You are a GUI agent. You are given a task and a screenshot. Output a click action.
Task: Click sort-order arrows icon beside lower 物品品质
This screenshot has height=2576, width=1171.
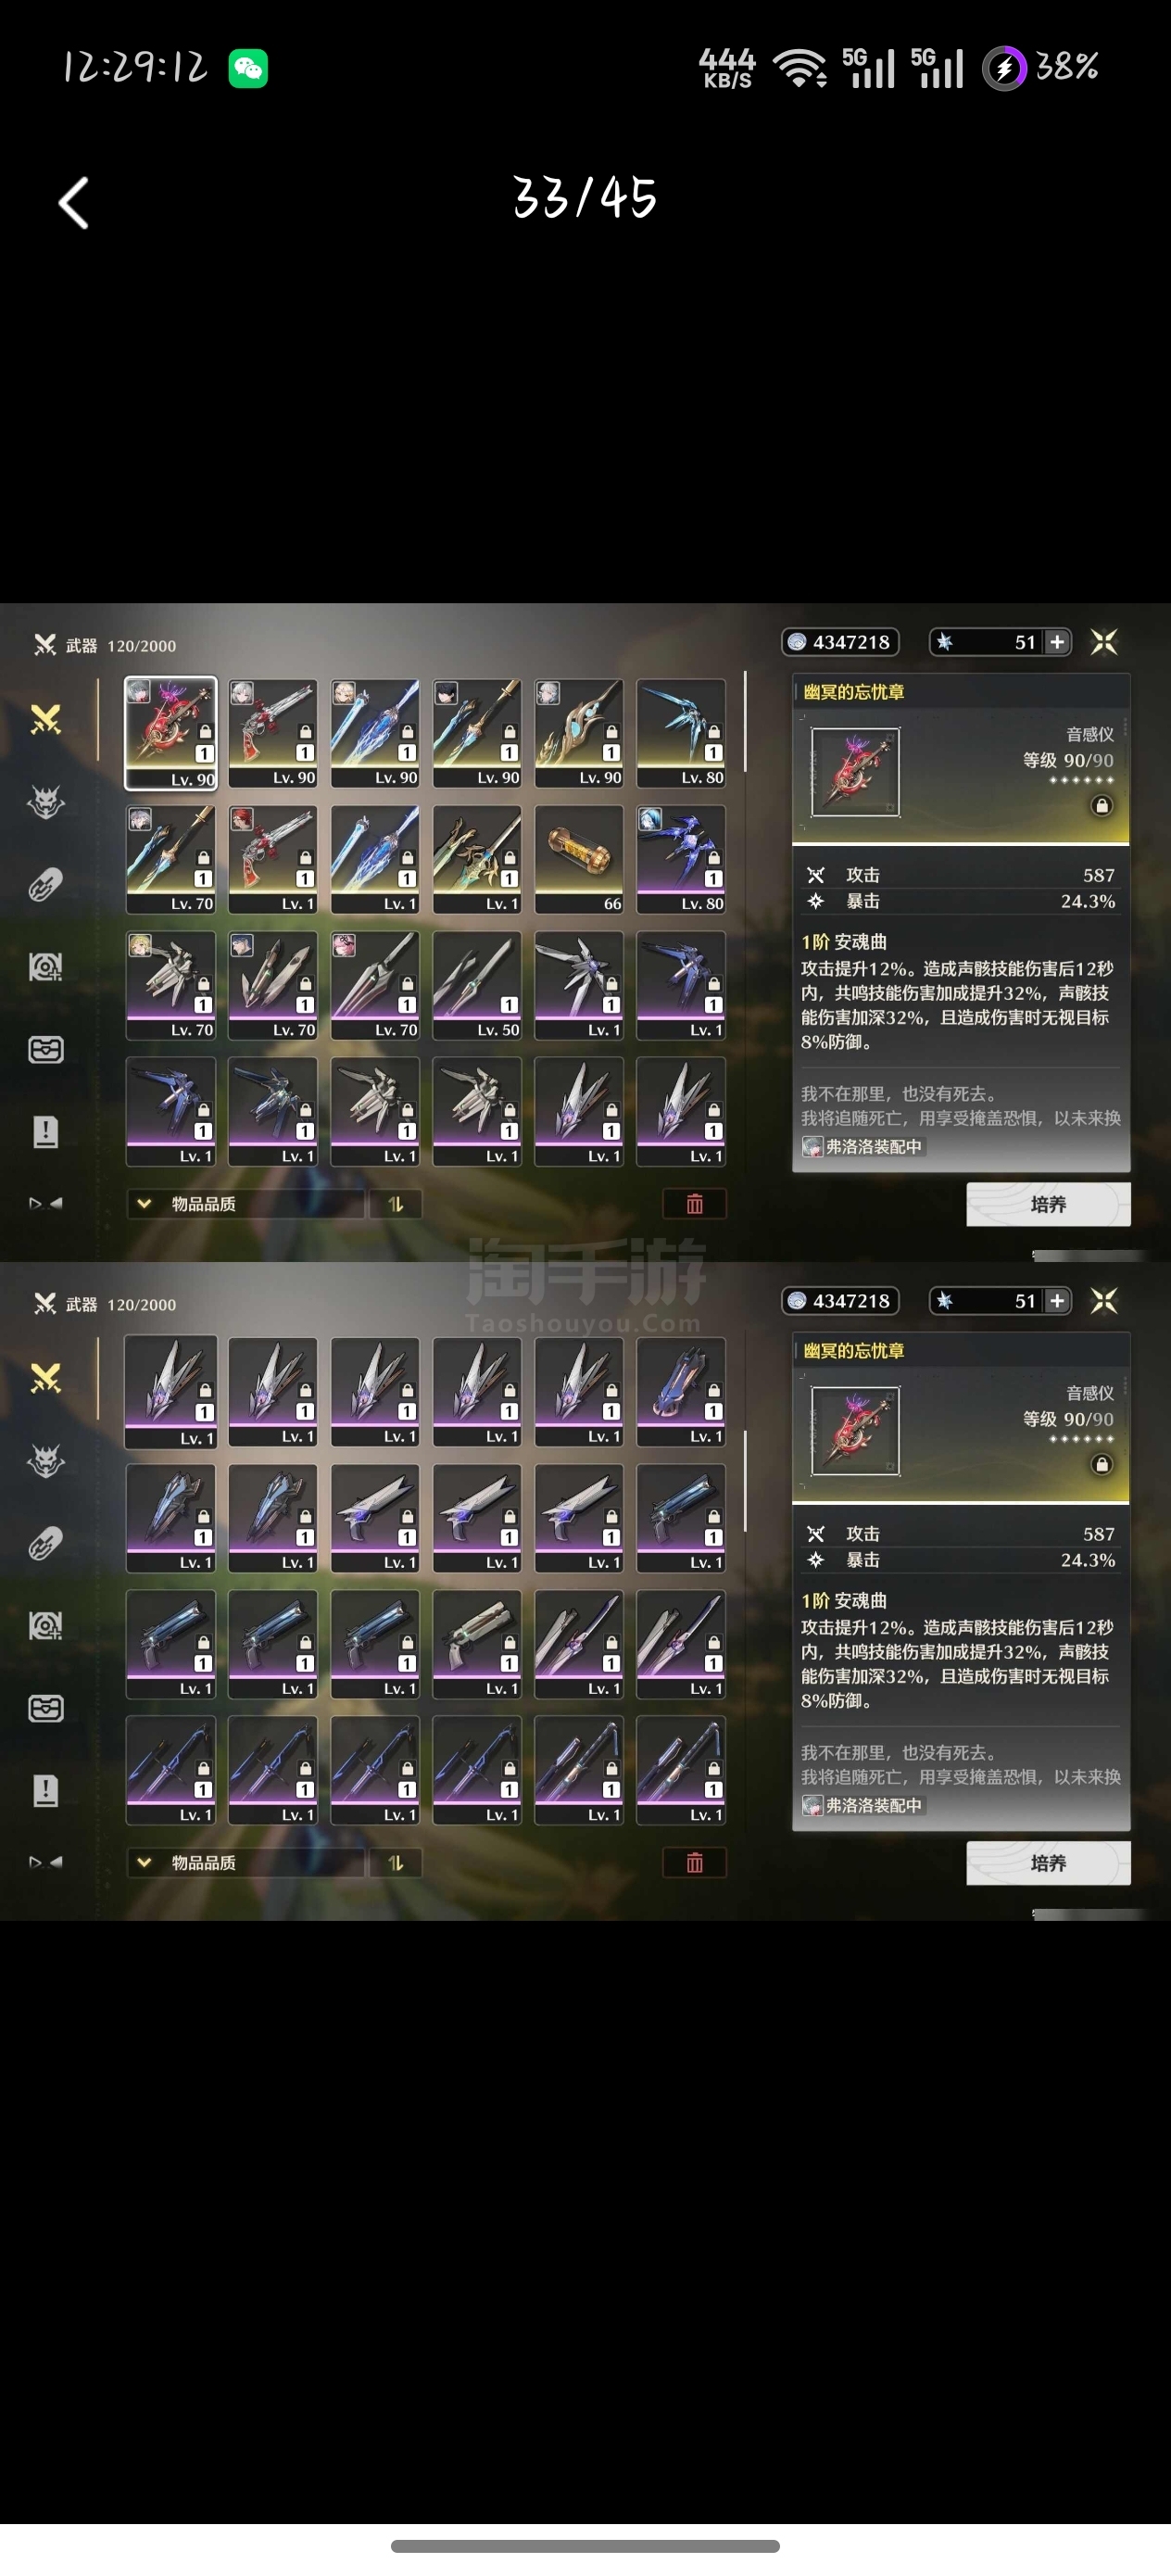(396, 1863)
